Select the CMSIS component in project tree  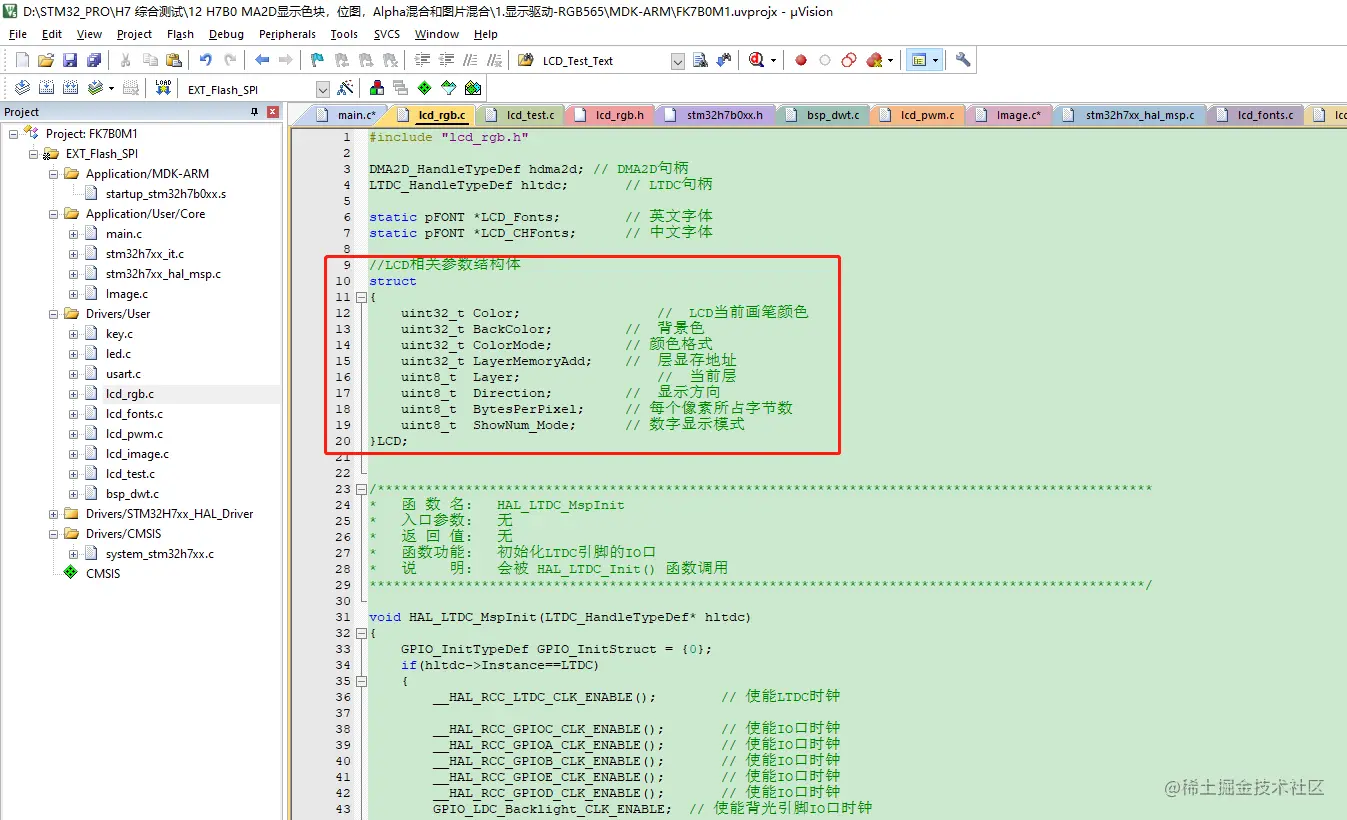click(102, 574)
